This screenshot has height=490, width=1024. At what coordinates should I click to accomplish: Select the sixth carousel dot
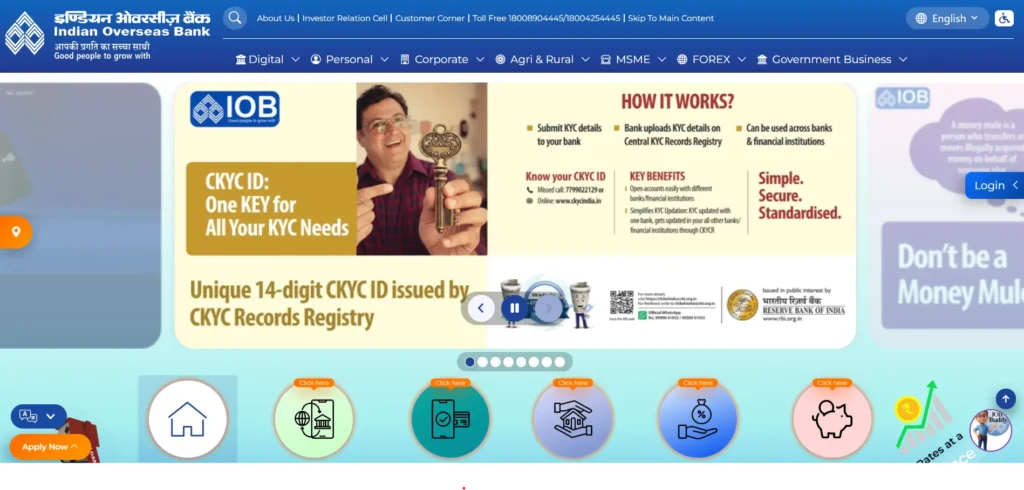(x=534, y=362)
